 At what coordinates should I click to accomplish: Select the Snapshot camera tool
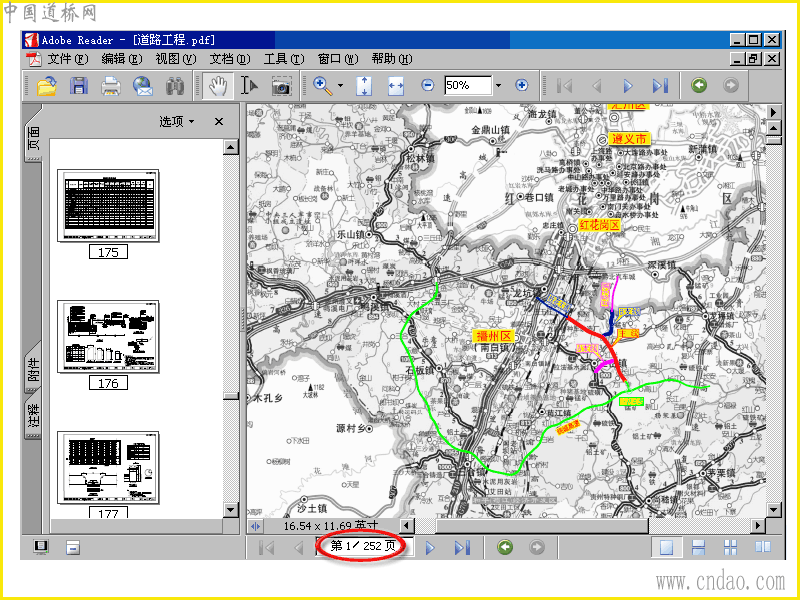point(281,86)
